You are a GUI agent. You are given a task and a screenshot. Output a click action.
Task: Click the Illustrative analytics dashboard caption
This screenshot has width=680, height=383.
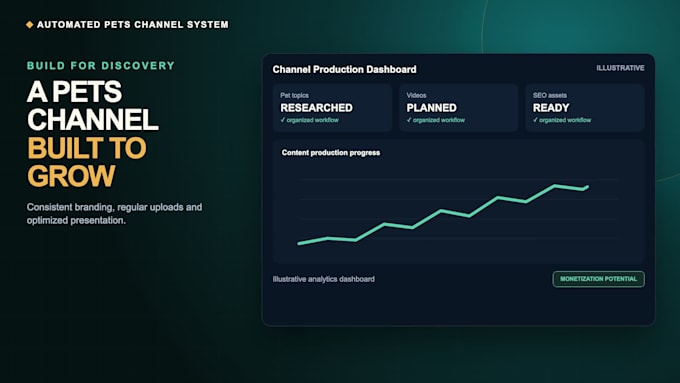click(324, 279)
